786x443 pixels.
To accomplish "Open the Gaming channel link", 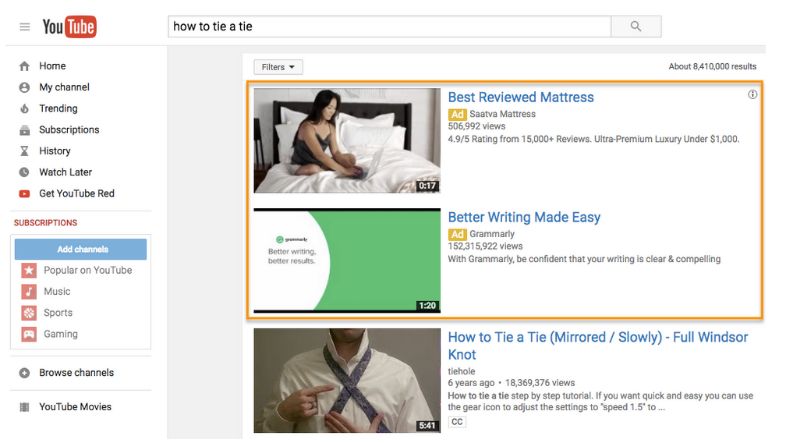I will point(61,334).
